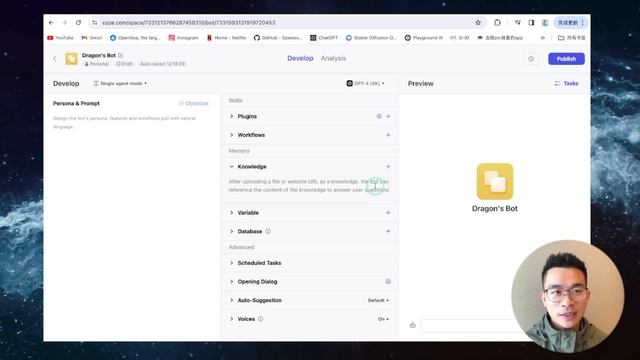
Task: Click the Database info icon
Action: click(x=268, y=231)
